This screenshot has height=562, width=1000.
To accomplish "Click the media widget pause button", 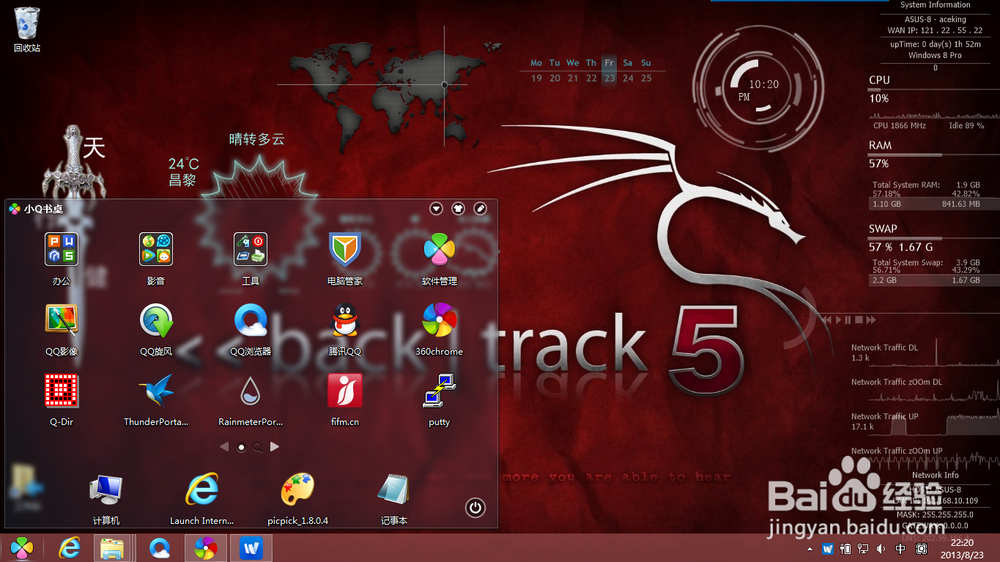I will (x=848, y=320).
